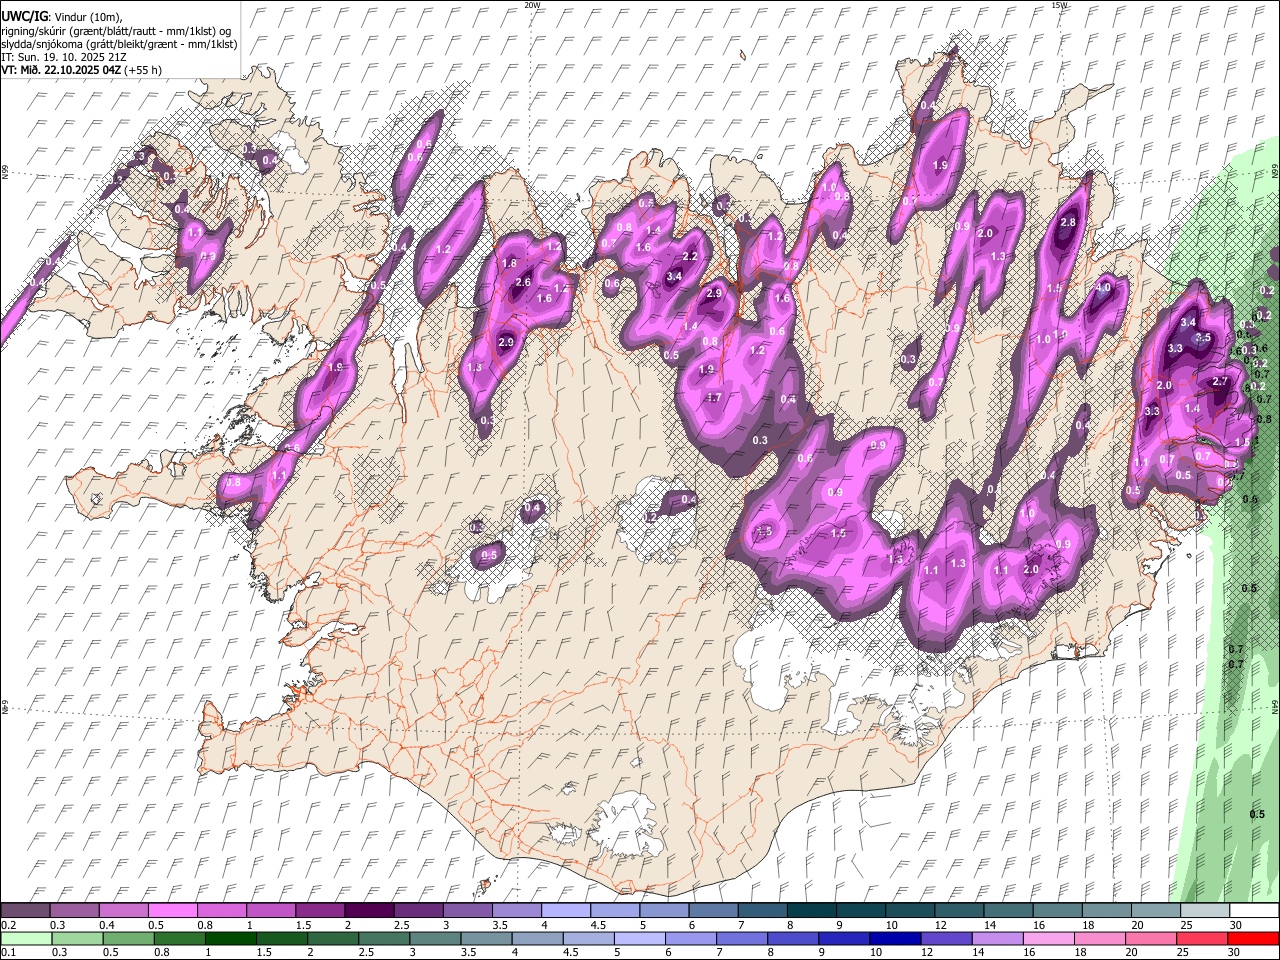Click the dusky purple 0.2 swatch opening the legend

(25, 910)
